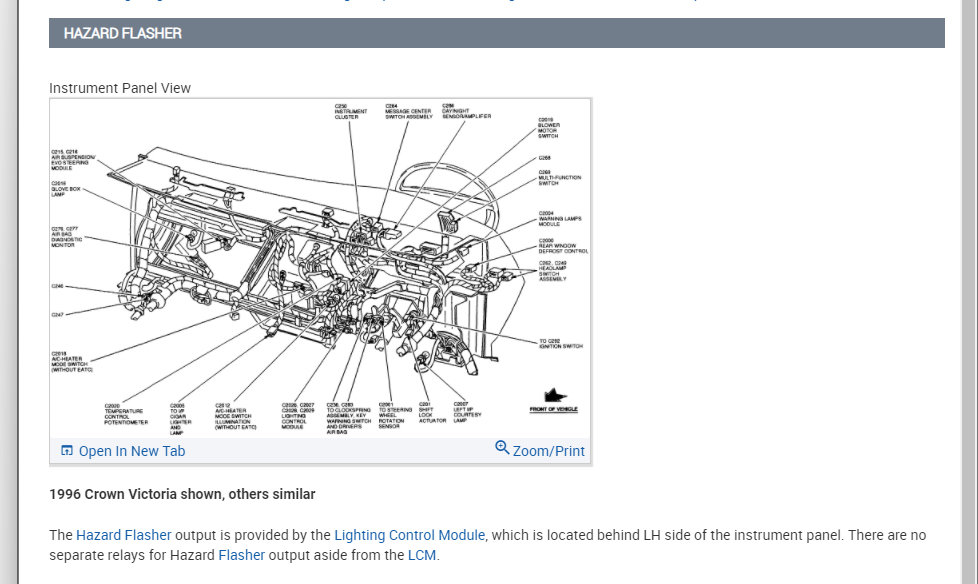
Task: Click the FRONT OF VEHICLE arrow symbol
Action: pos(554,396)
